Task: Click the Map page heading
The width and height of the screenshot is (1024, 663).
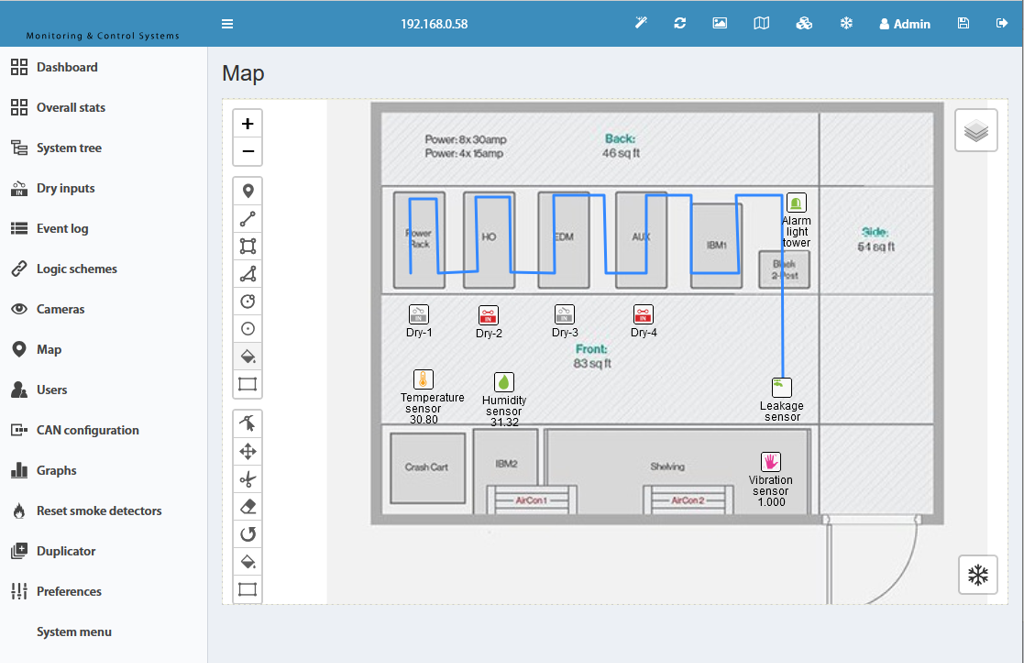Action: [243, 73]
